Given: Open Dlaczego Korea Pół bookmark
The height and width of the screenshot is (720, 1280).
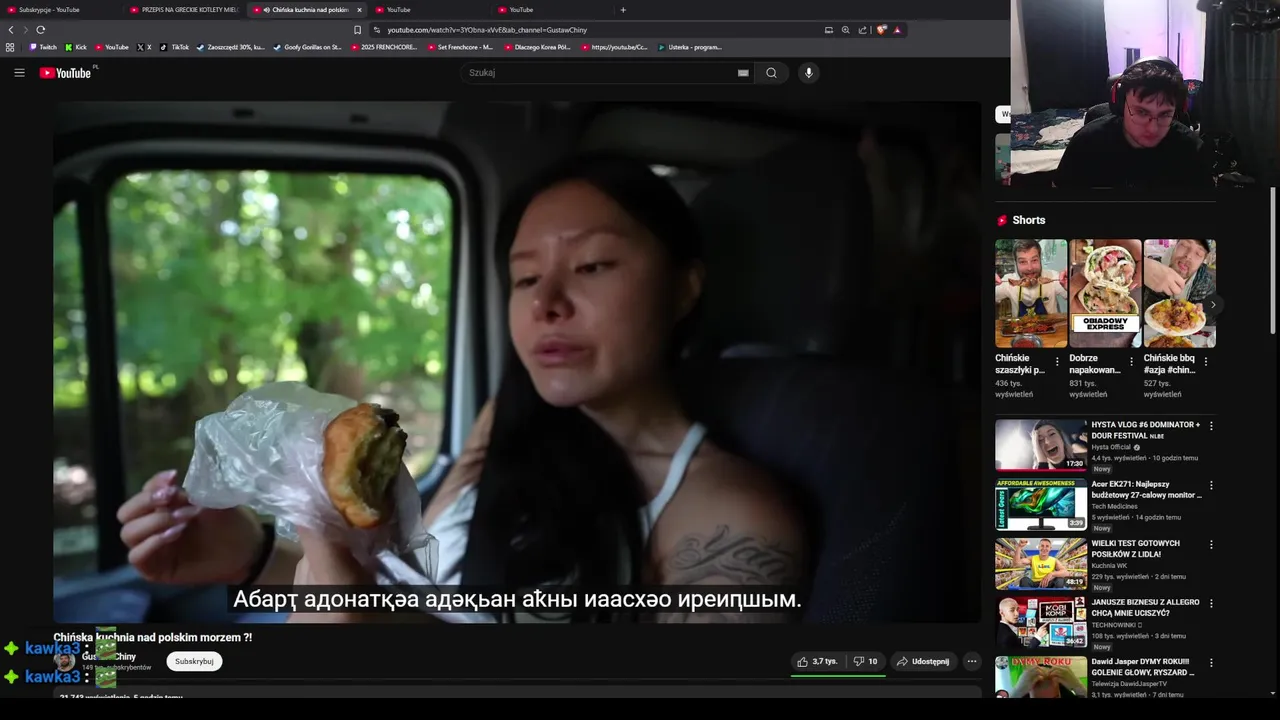Looking at the screenshot, I should tap(537, 47).
